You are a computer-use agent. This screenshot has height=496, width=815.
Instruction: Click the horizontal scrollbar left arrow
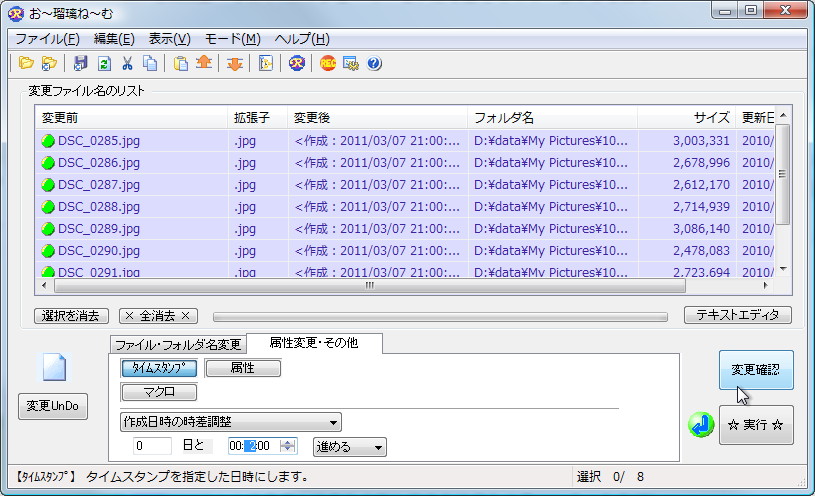coord(44,285)
